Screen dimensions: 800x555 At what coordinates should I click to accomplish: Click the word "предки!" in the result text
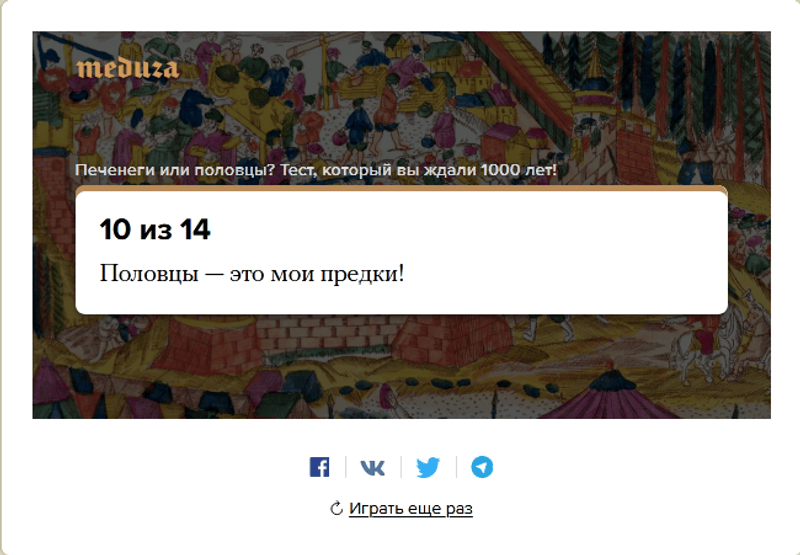(x=362, y=274)
